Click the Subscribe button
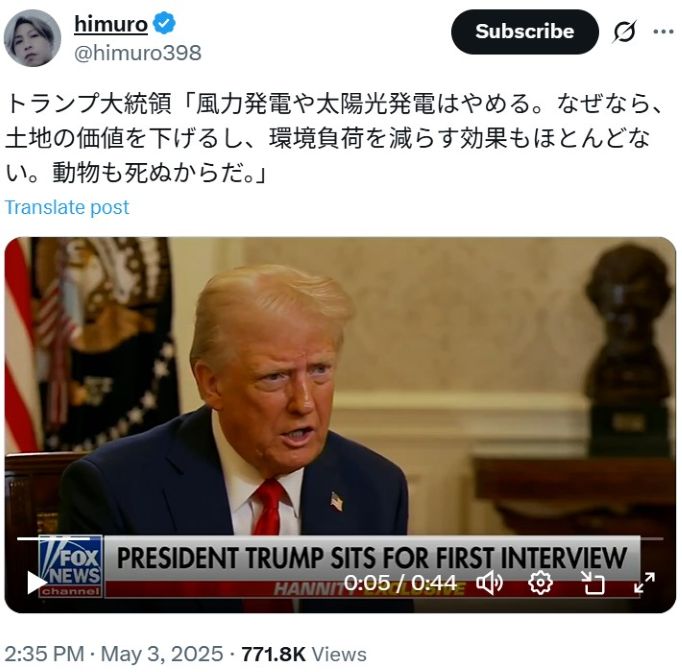The width and height of the screenshot is (682, 672). tap(525, 31)
